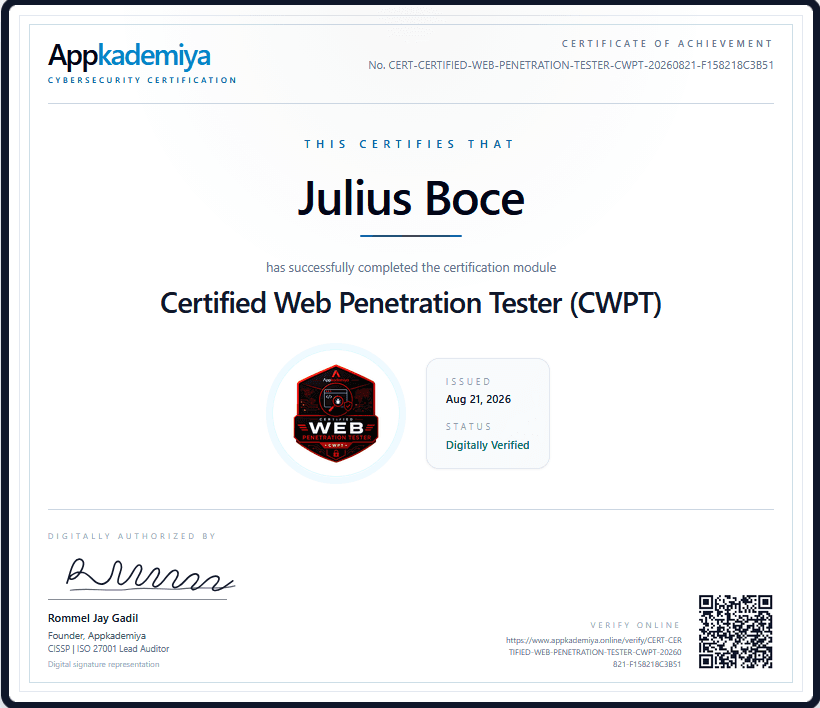Click the certificate number starting with "No. CERT-CERTIFIED"
This screenshot has width=820, height=708.
click(x=571, y=65)
